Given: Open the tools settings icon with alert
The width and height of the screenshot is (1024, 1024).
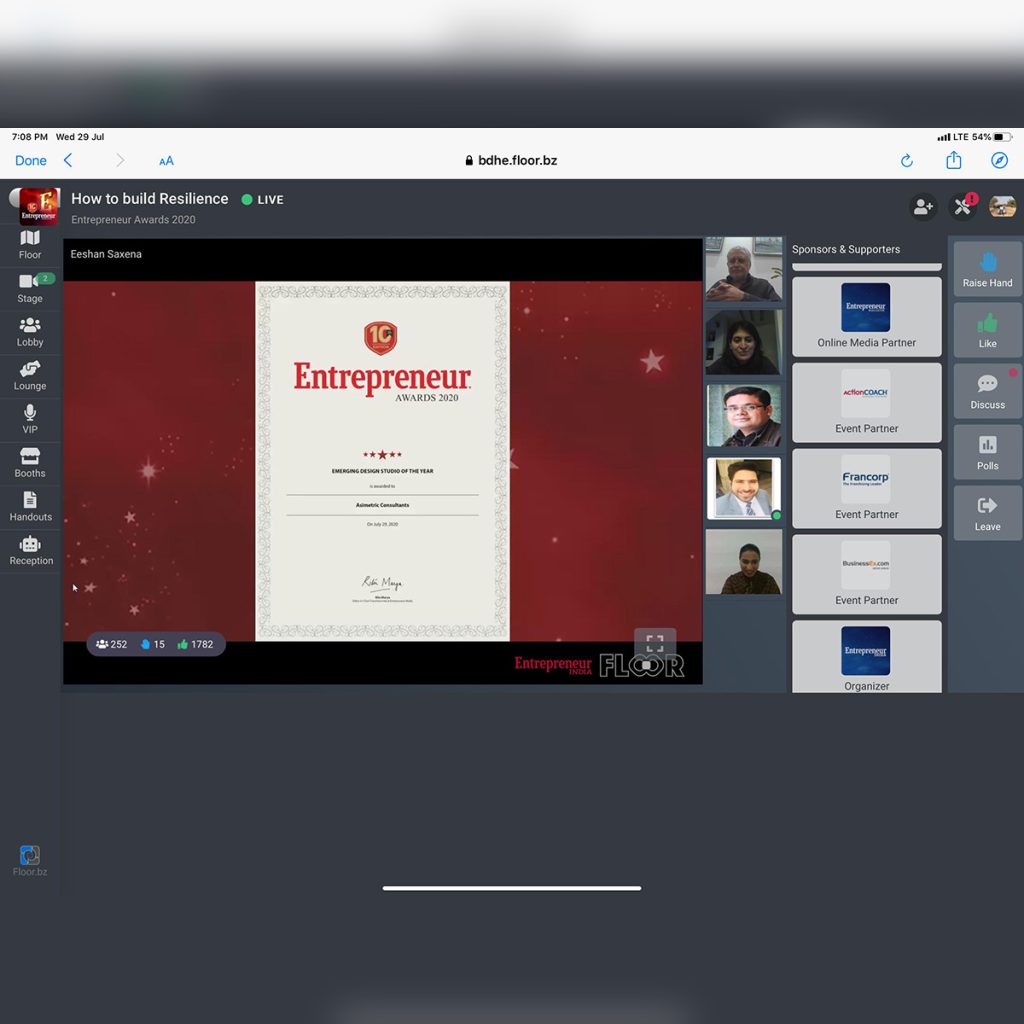Looking at the screenshot, I should pos(963,207).
